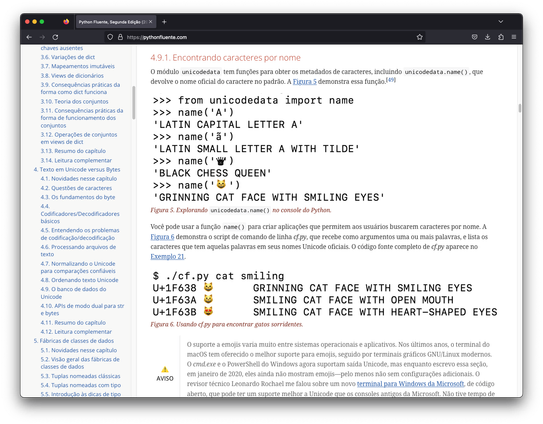
Task: Click the shield tracking protection icon
Action: point(110,37)
